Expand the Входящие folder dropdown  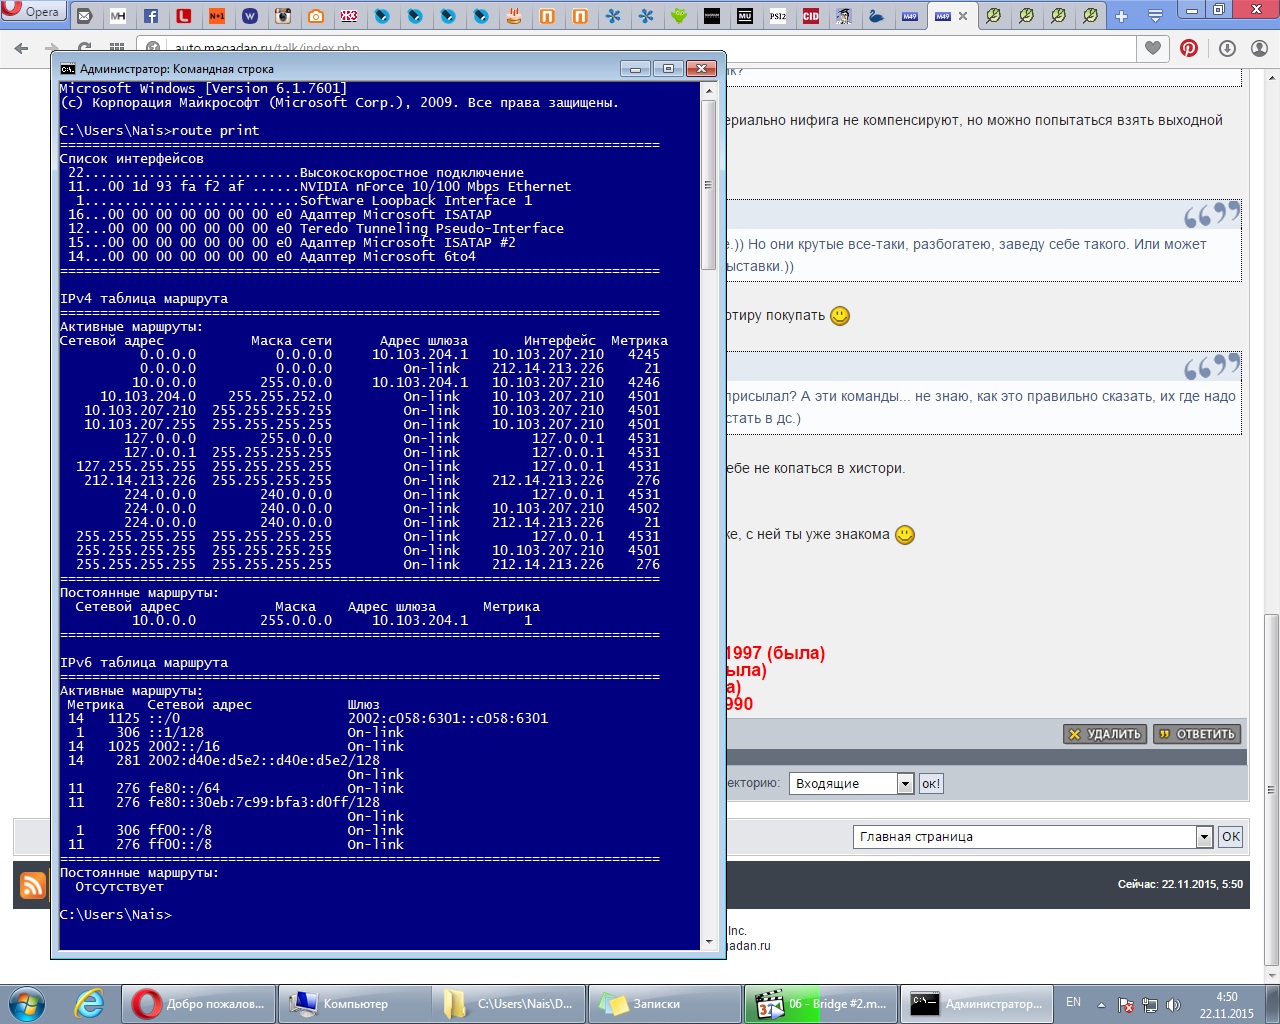pyautogui.click(x=905, y=784)
